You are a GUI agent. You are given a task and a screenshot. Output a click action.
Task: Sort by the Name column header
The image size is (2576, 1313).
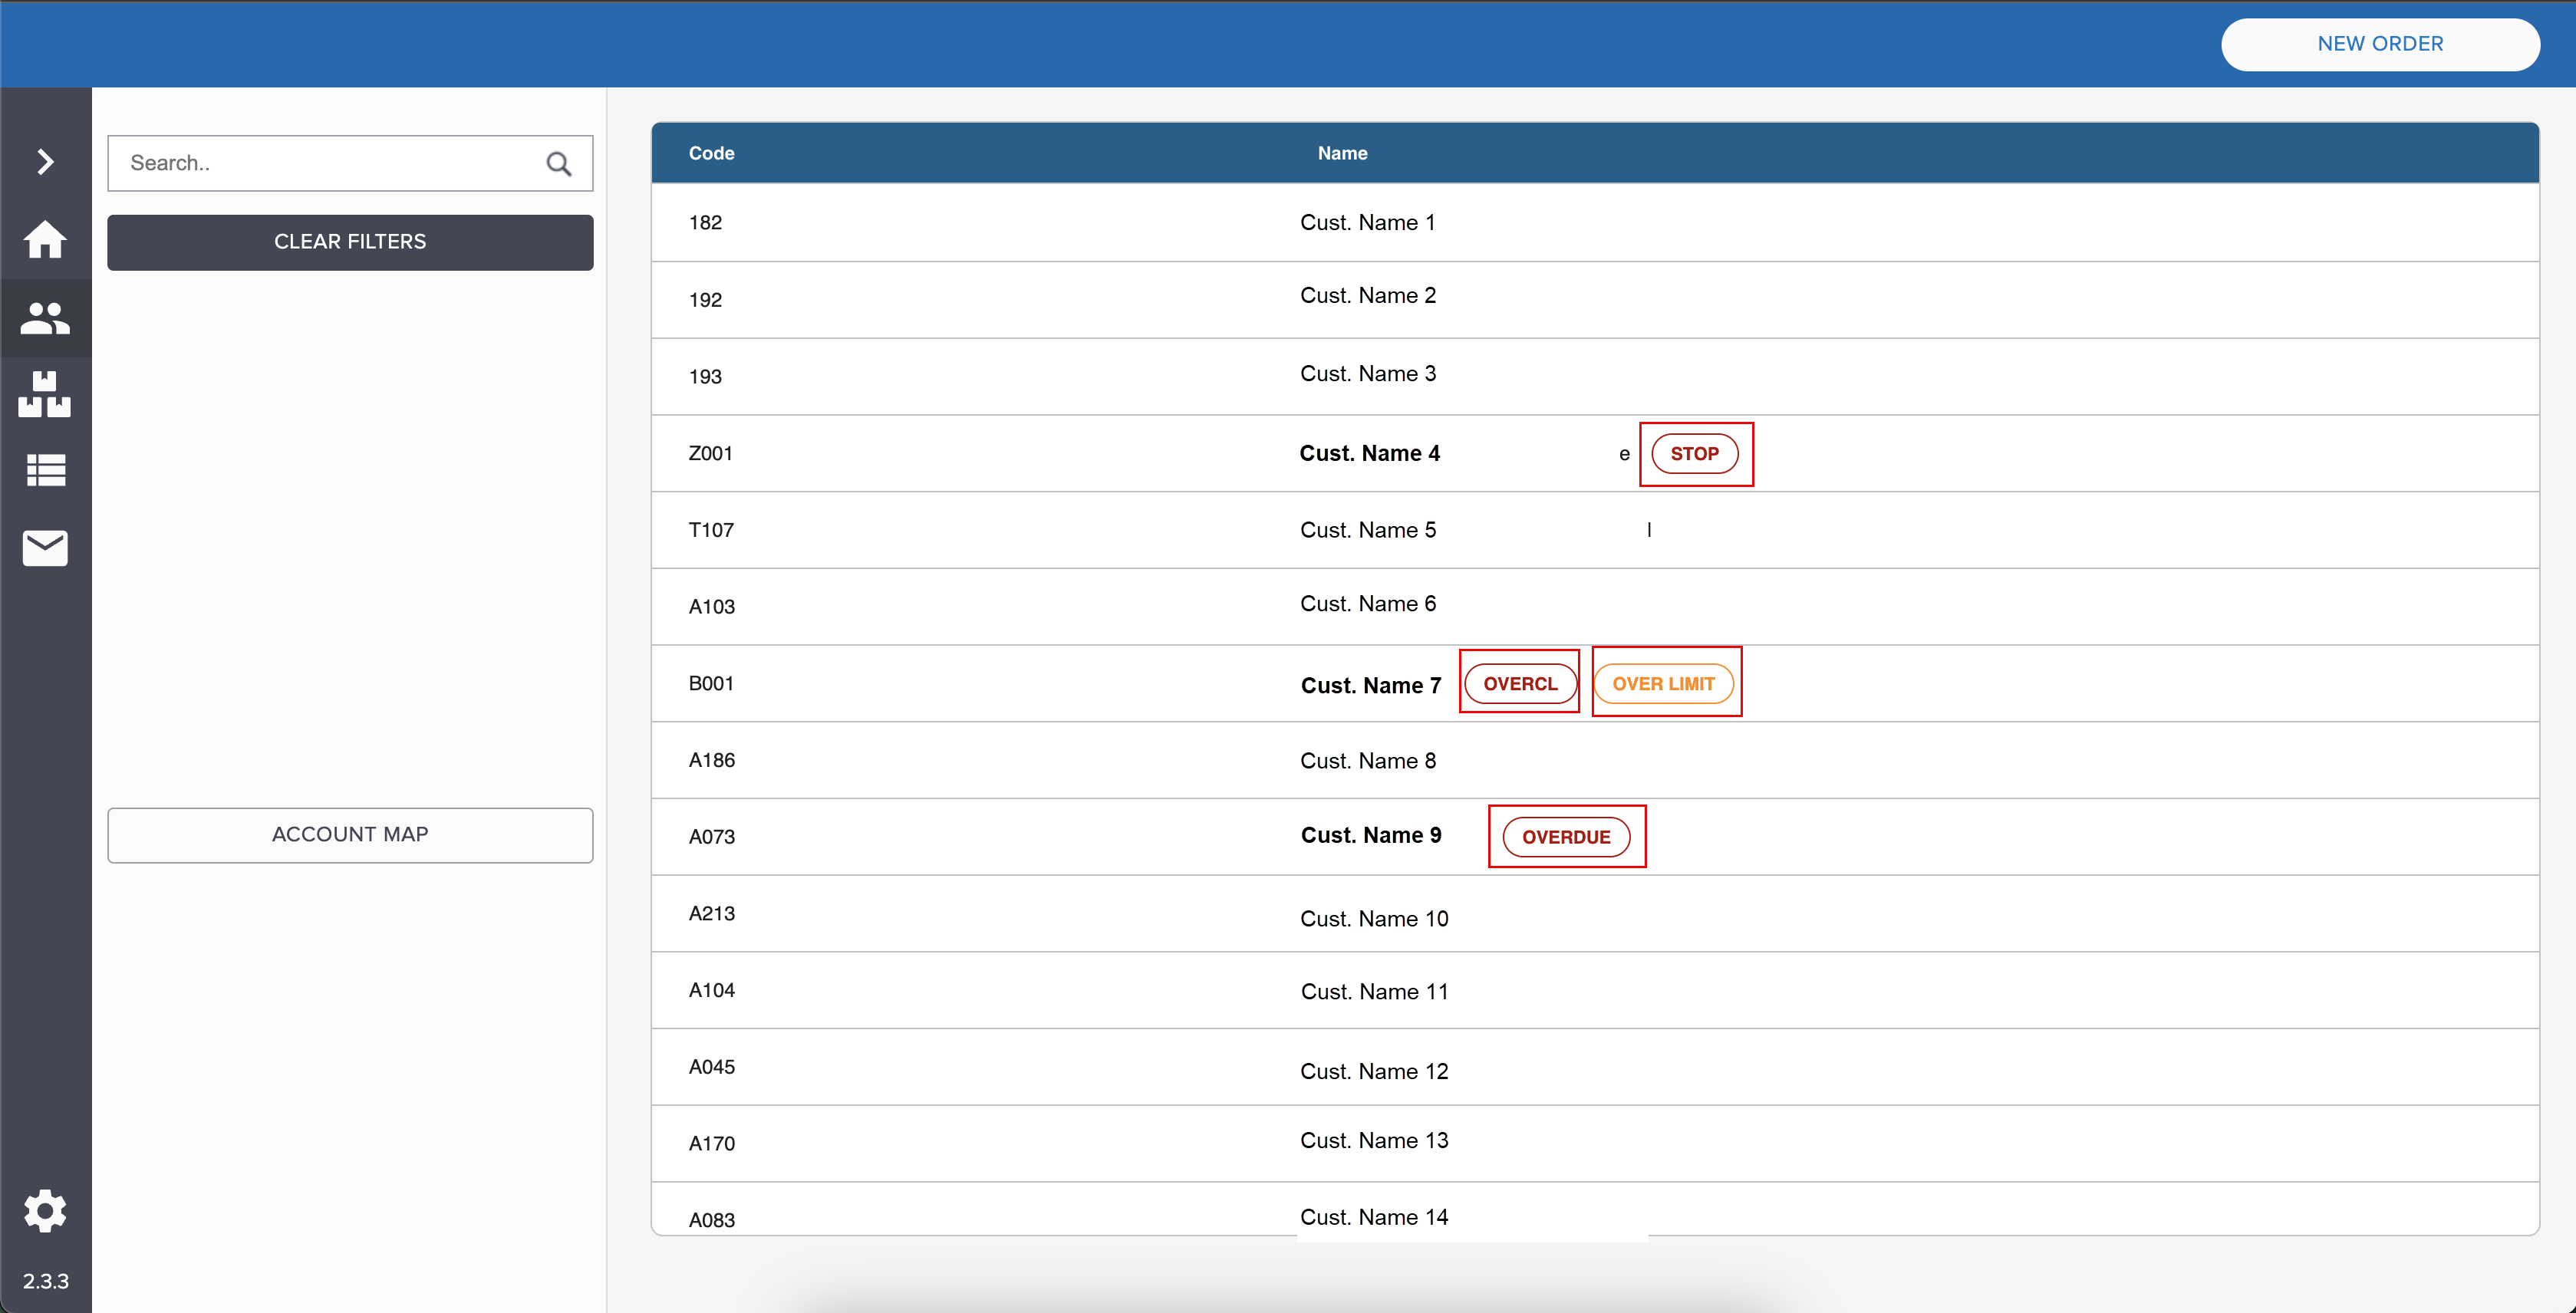[1342, 153]
